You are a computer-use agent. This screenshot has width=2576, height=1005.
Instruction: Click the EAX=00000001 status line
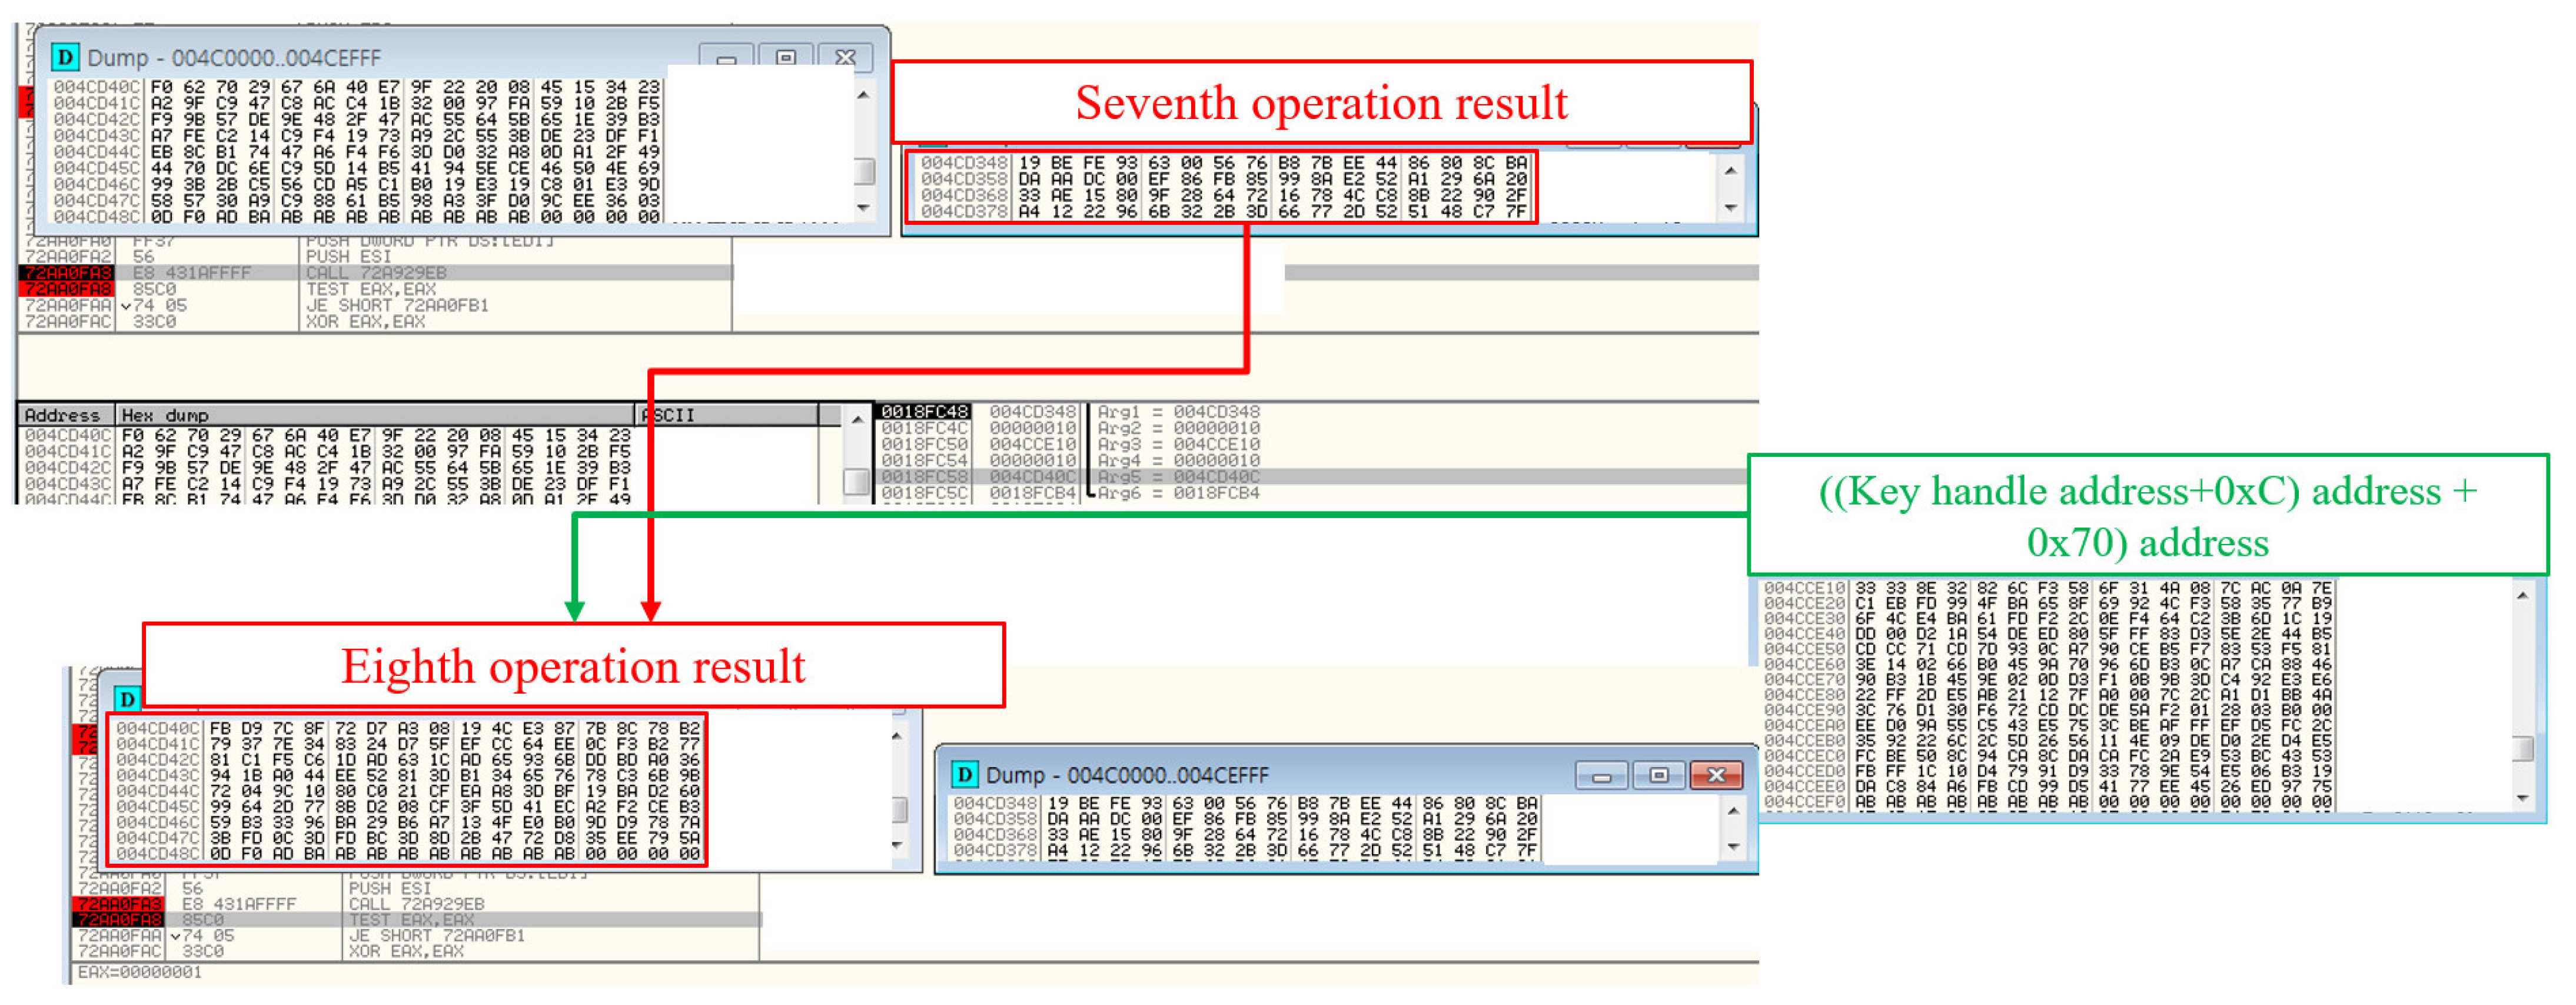pyautogui.click(x=140, y=972)
